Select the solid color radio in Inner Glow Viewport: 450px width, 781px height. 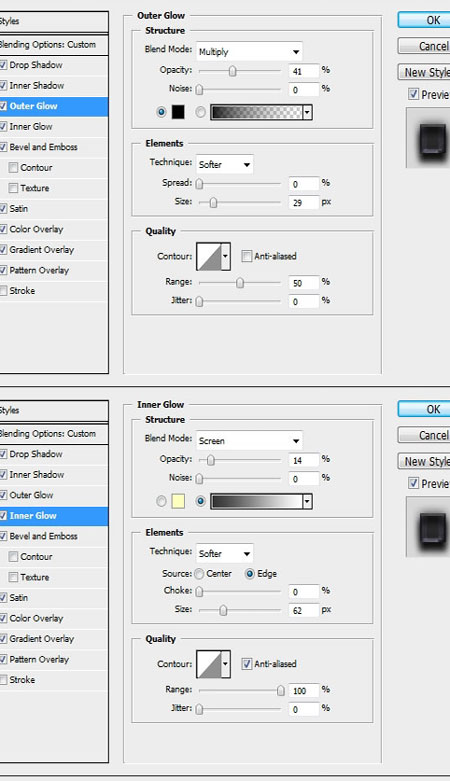point(161,501)
